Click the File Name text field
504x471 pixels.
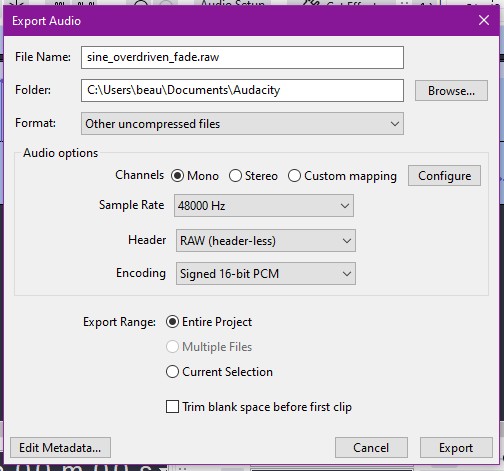coord(242,58)
